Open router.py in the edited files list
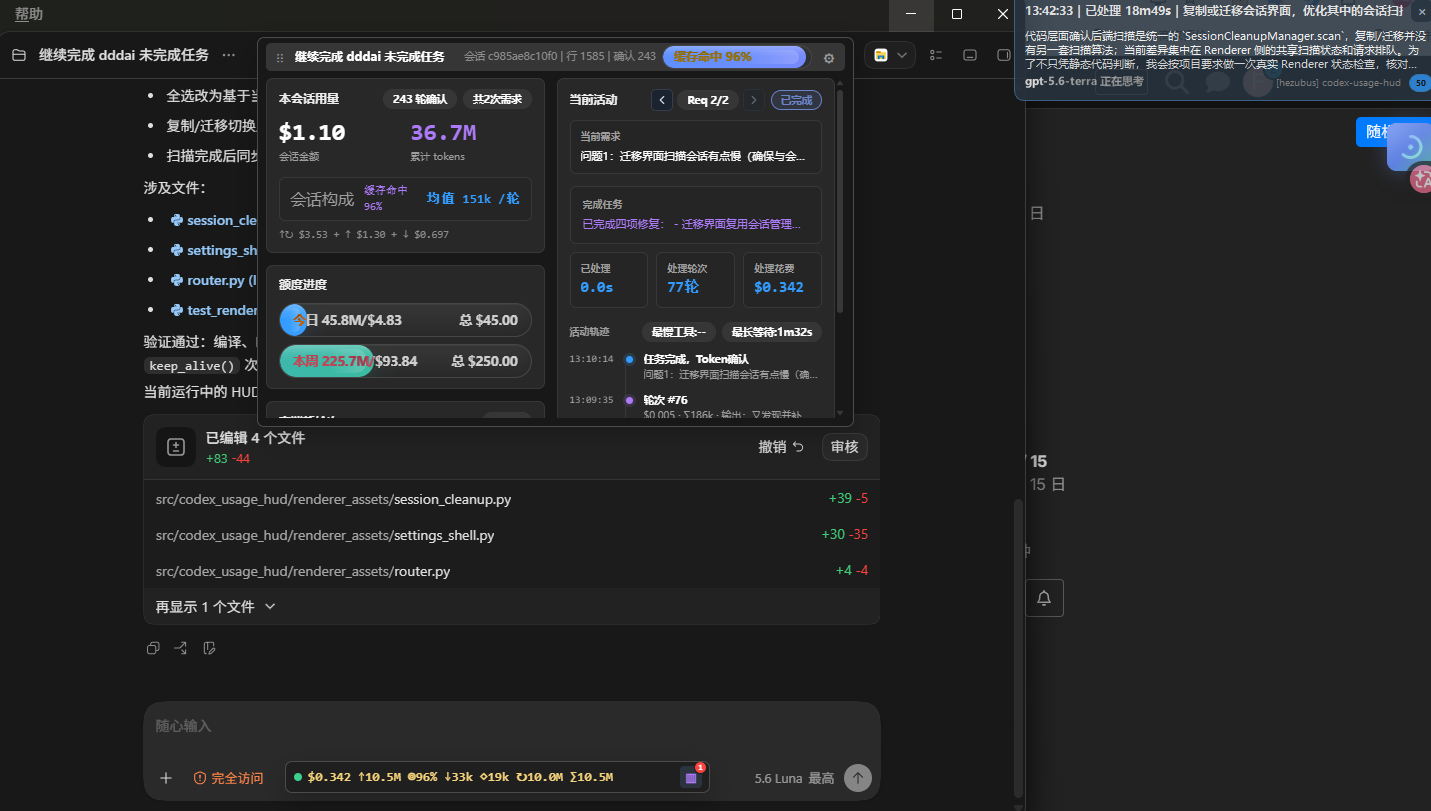This screenshot has width=1431, height=811. pos(511,571)
